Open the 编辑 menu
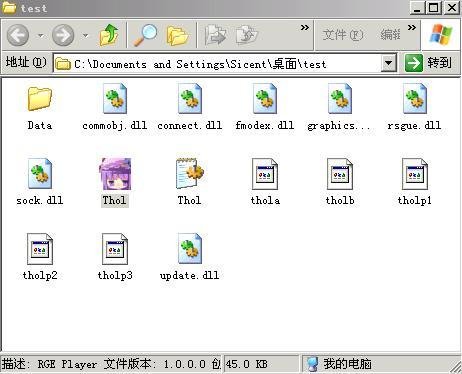This screenshot has width=462, height=374. (x=390, y=35)
